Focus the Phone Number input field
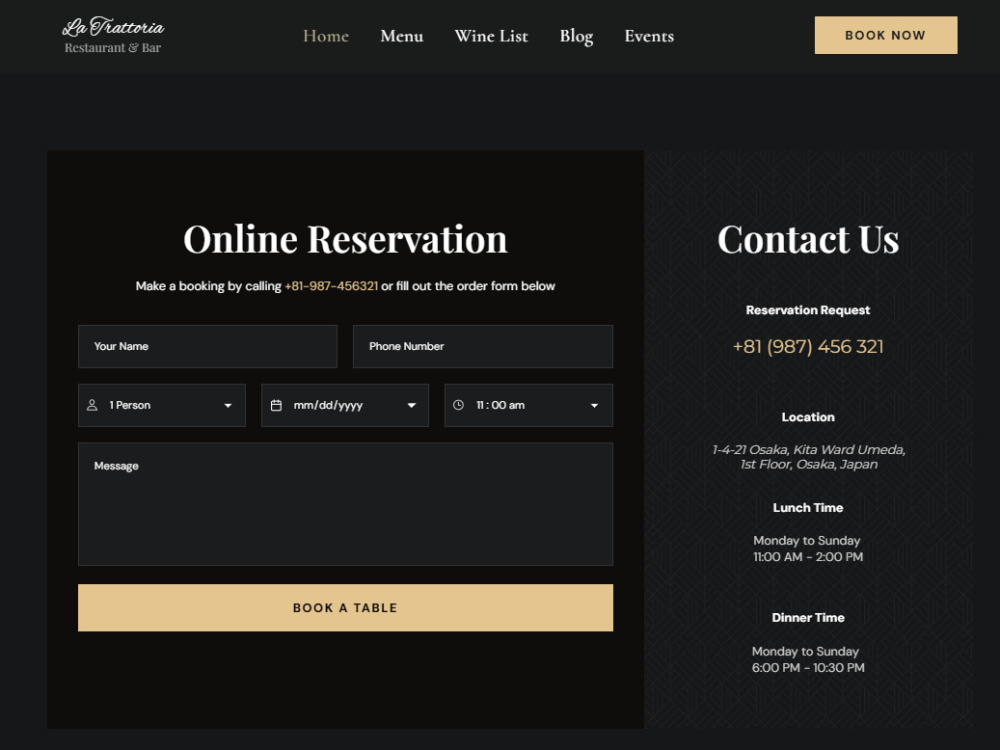Image resolution: width=1000 pixels, height=750 pixels. click(483, 346)
